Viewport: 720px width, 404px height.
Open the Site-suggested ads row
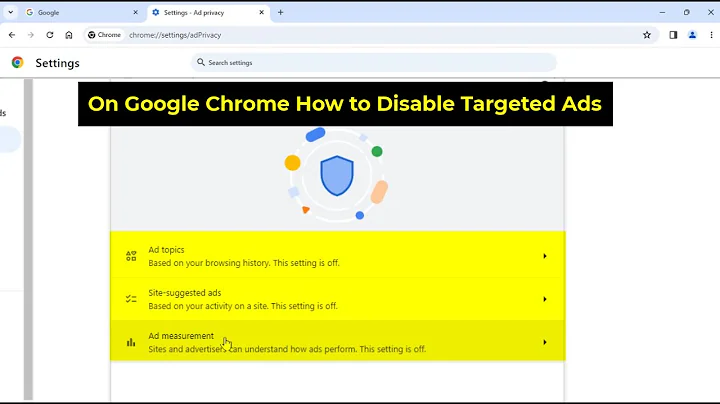338,299
